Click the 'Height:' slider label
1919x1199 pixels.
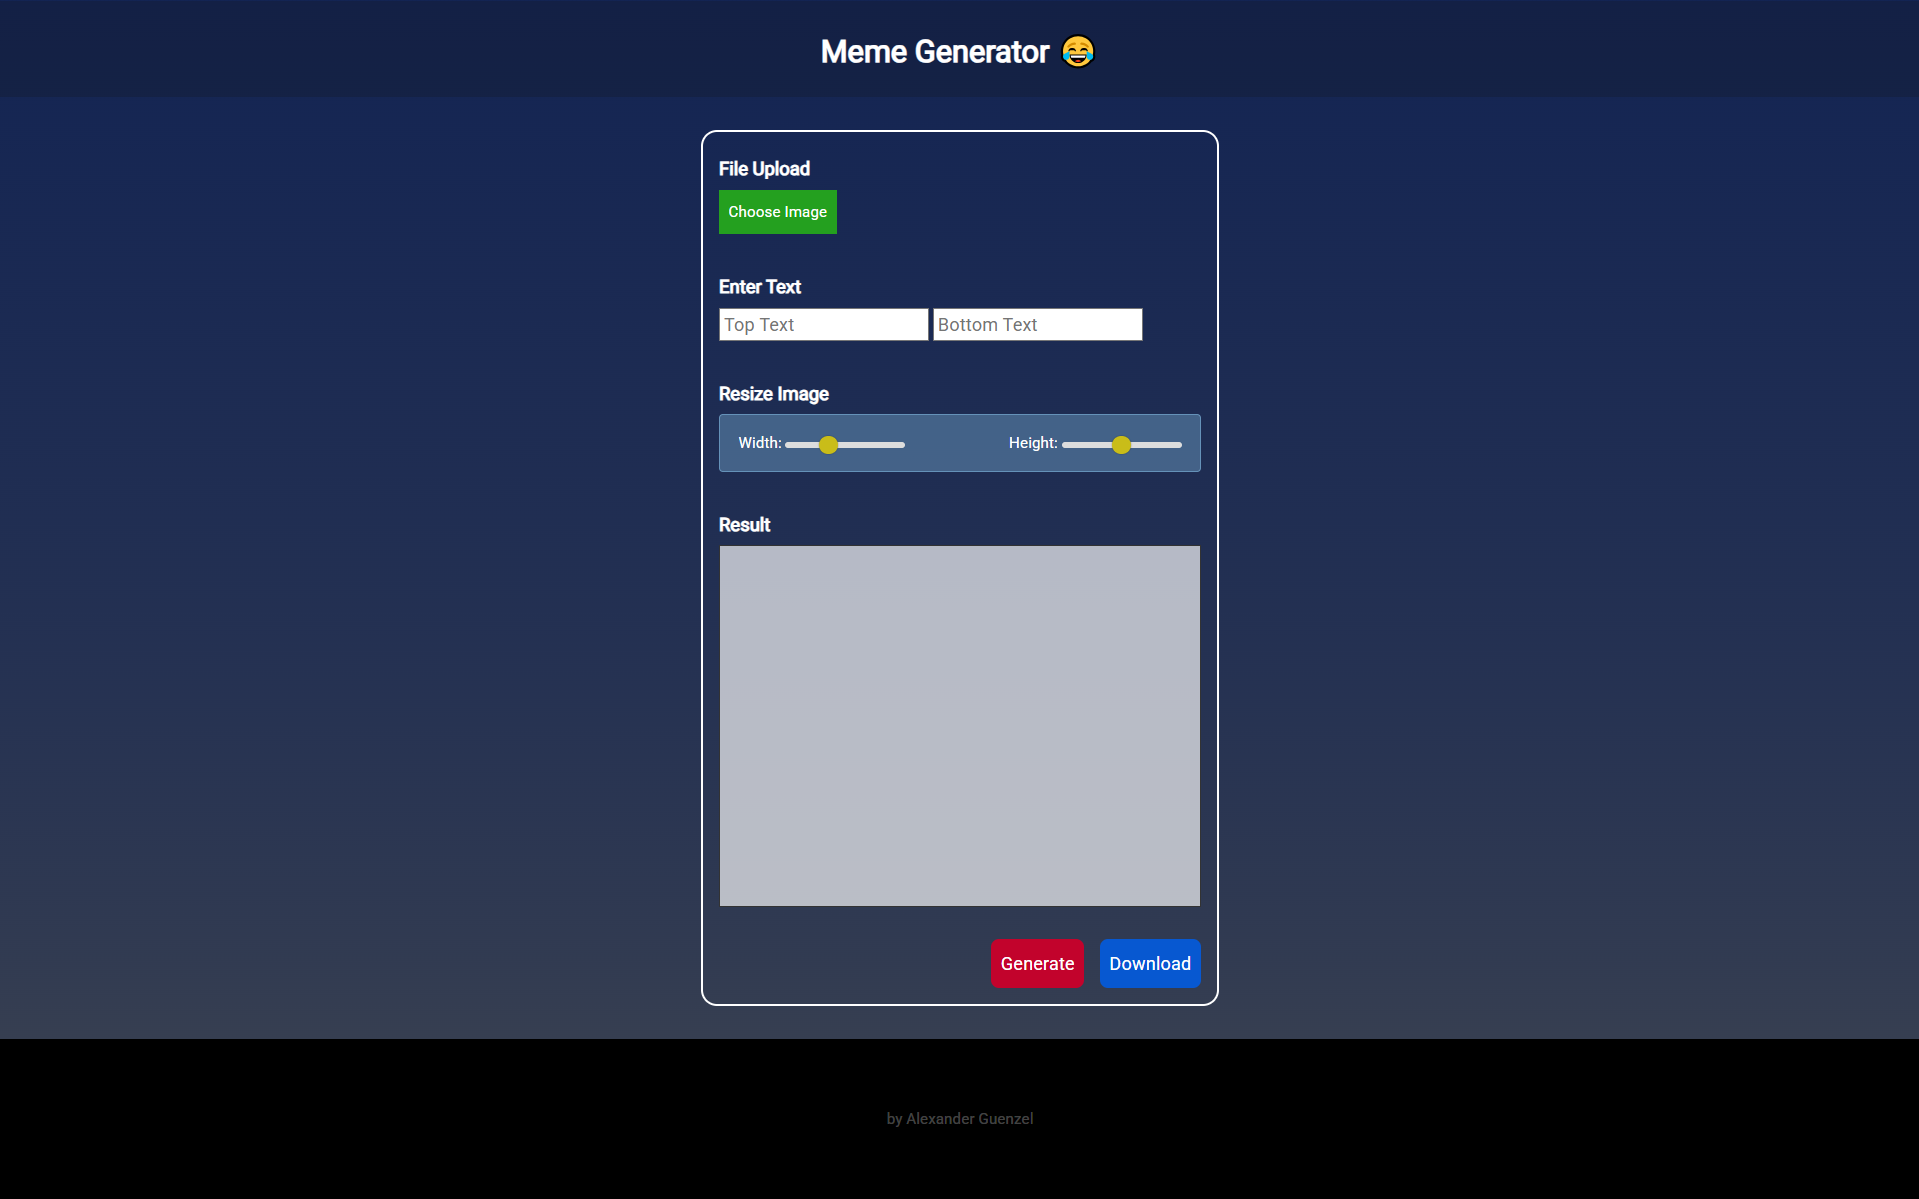[x=1032, y=443]
